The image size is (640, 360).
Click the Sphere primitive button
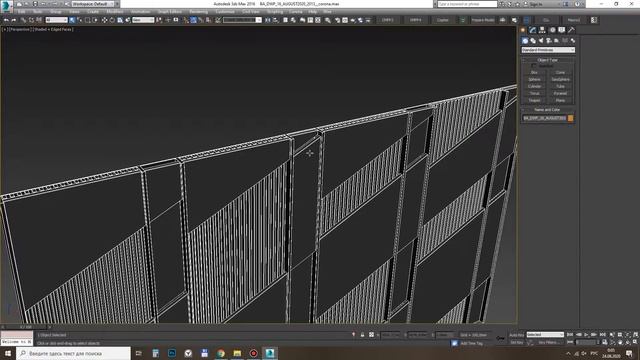[x=534, y=80]
